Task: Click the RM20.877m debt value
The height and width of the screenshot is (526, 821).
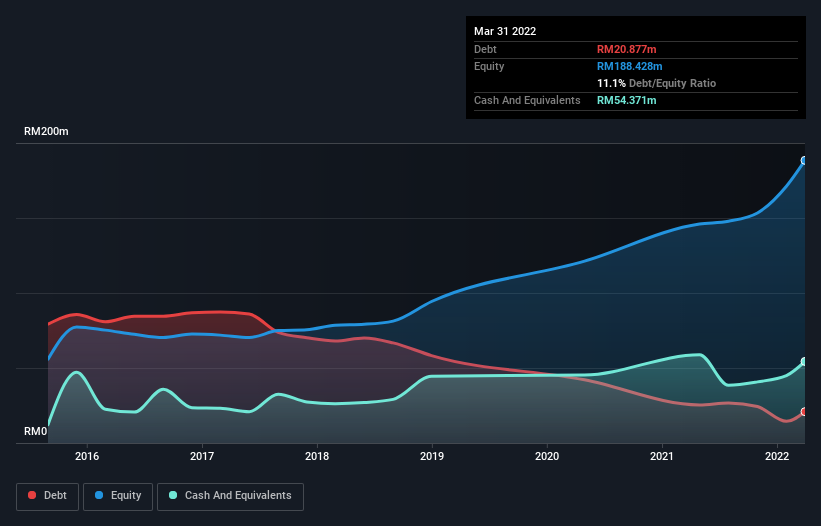Action: click(x=627, y=49)
